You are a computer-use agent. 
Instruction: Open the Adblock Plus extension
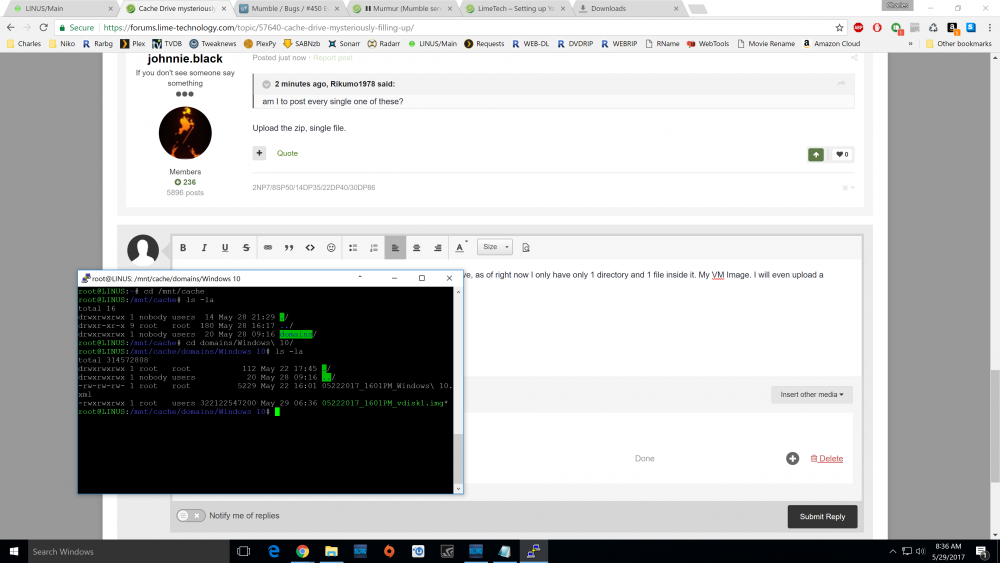[858, 27]
